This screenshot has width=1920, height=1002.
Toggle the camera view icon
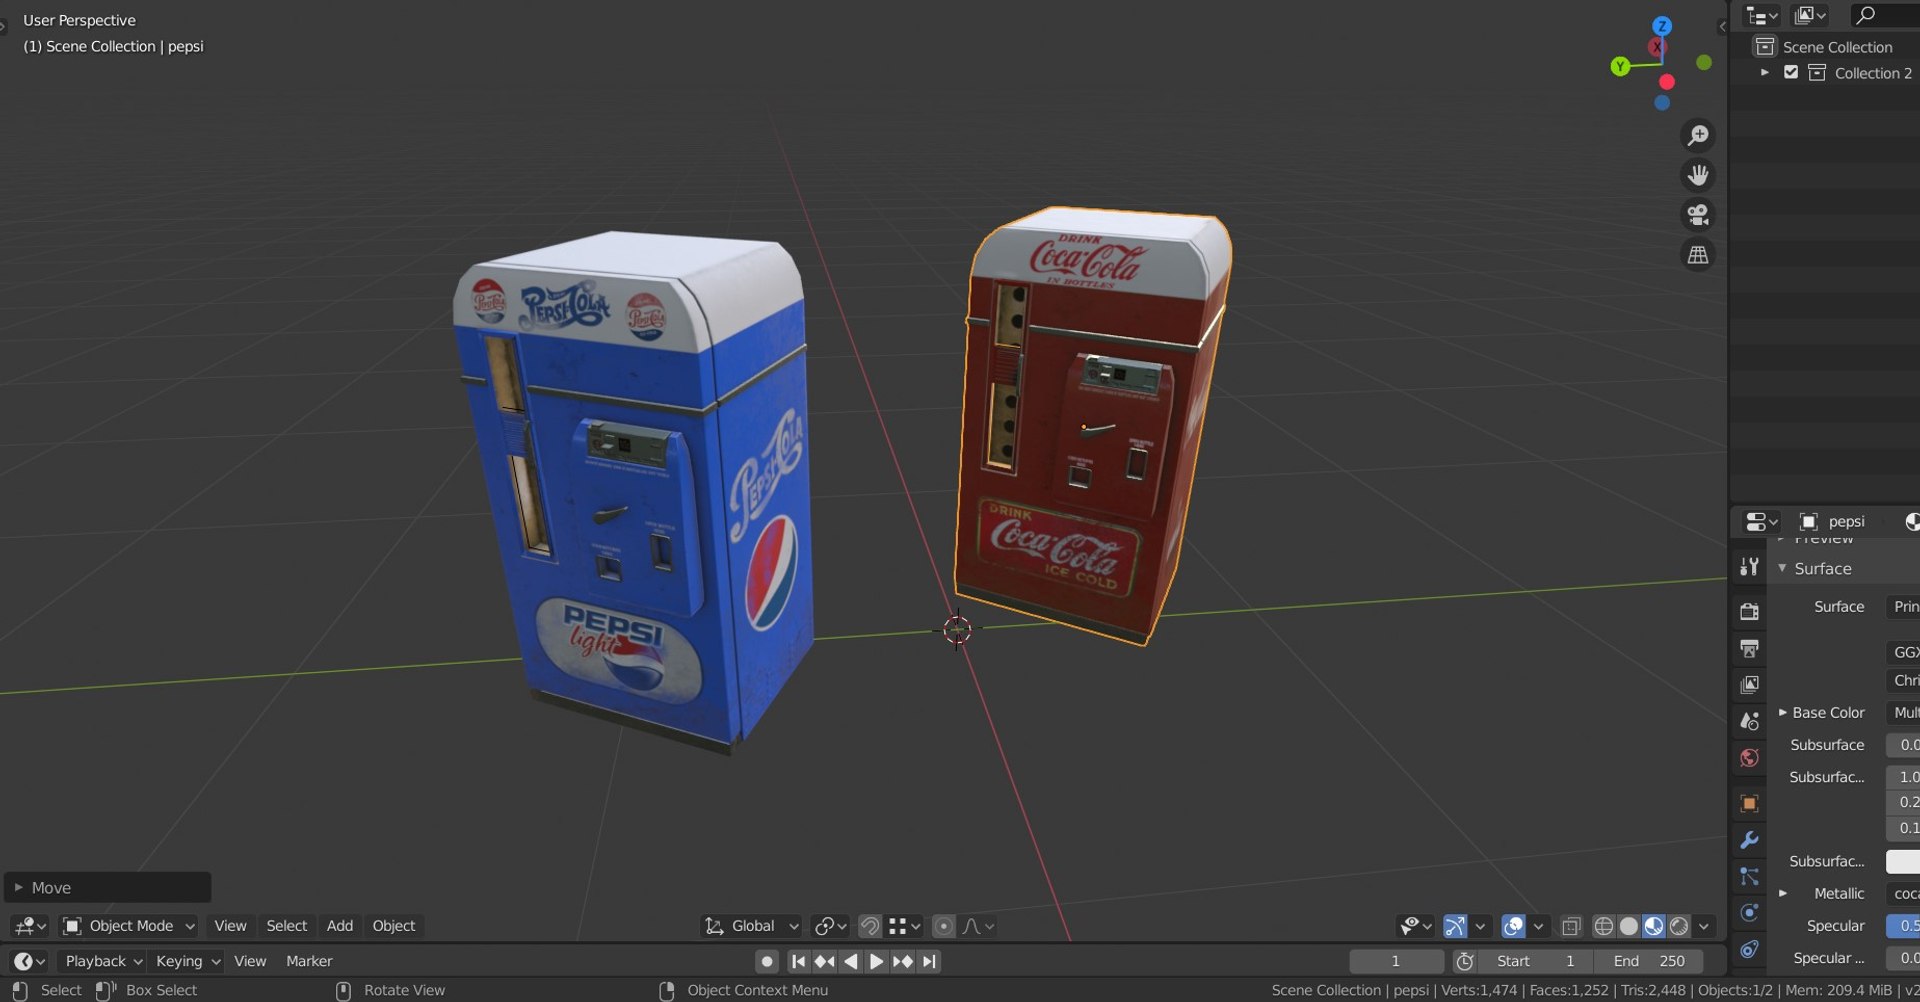tap(1698, 215)
